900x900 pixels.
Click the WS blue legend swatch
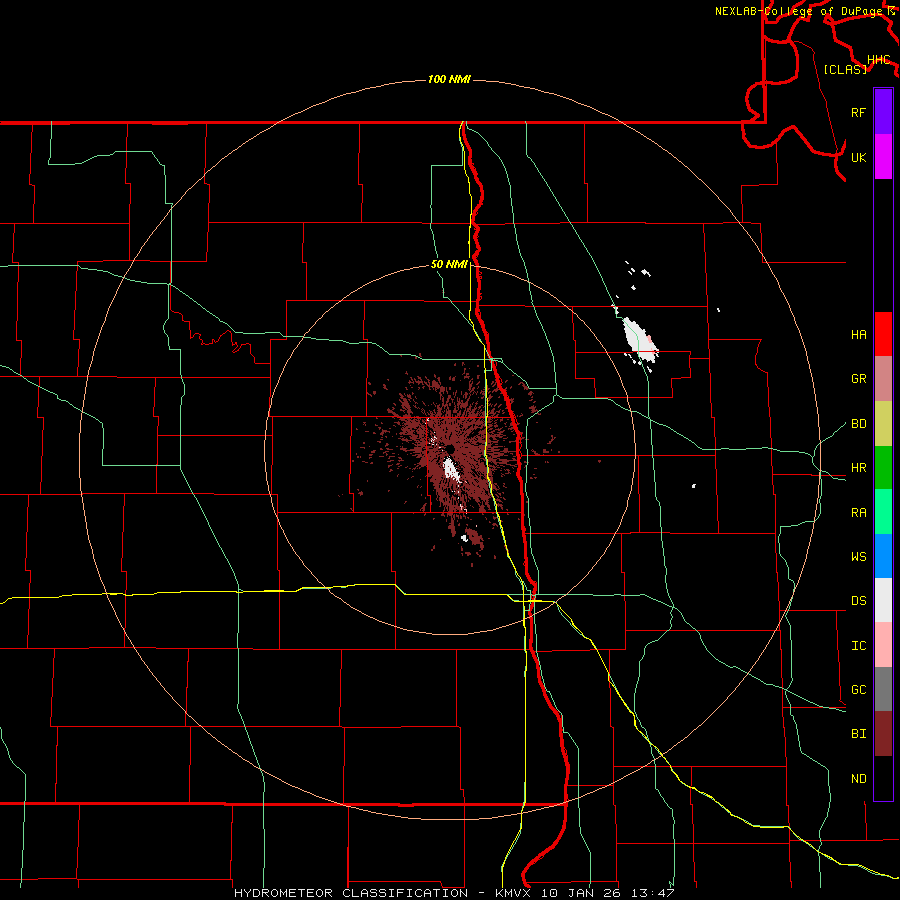883,556
